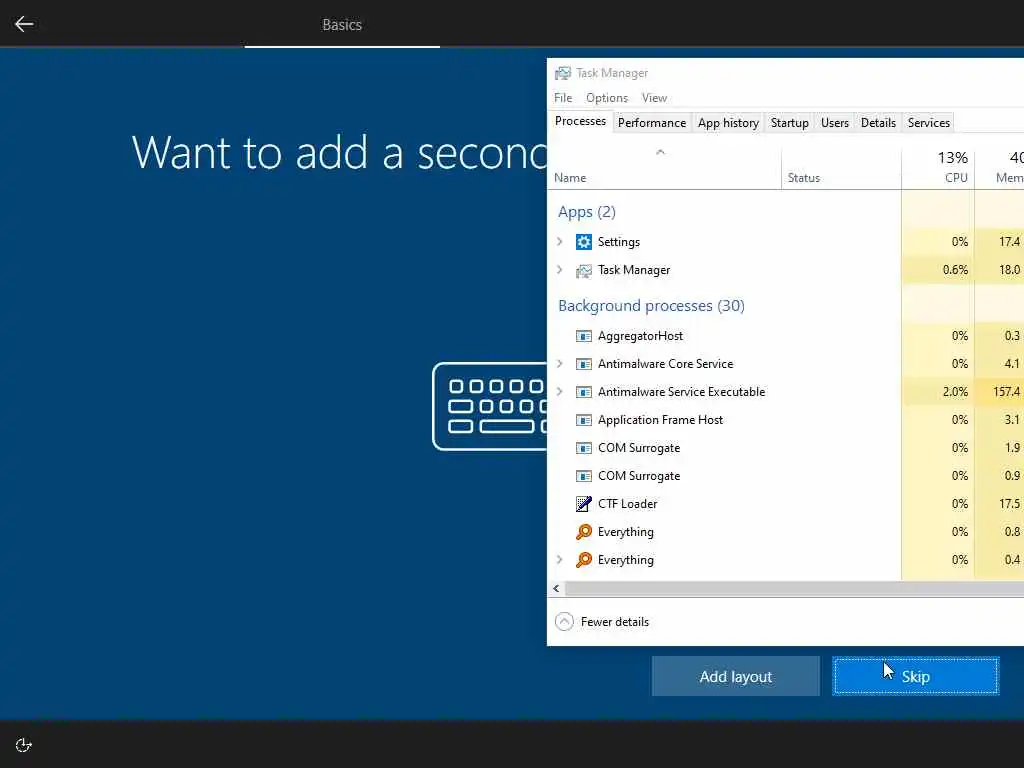Select the Apps (2) group header

coord(586,212)
